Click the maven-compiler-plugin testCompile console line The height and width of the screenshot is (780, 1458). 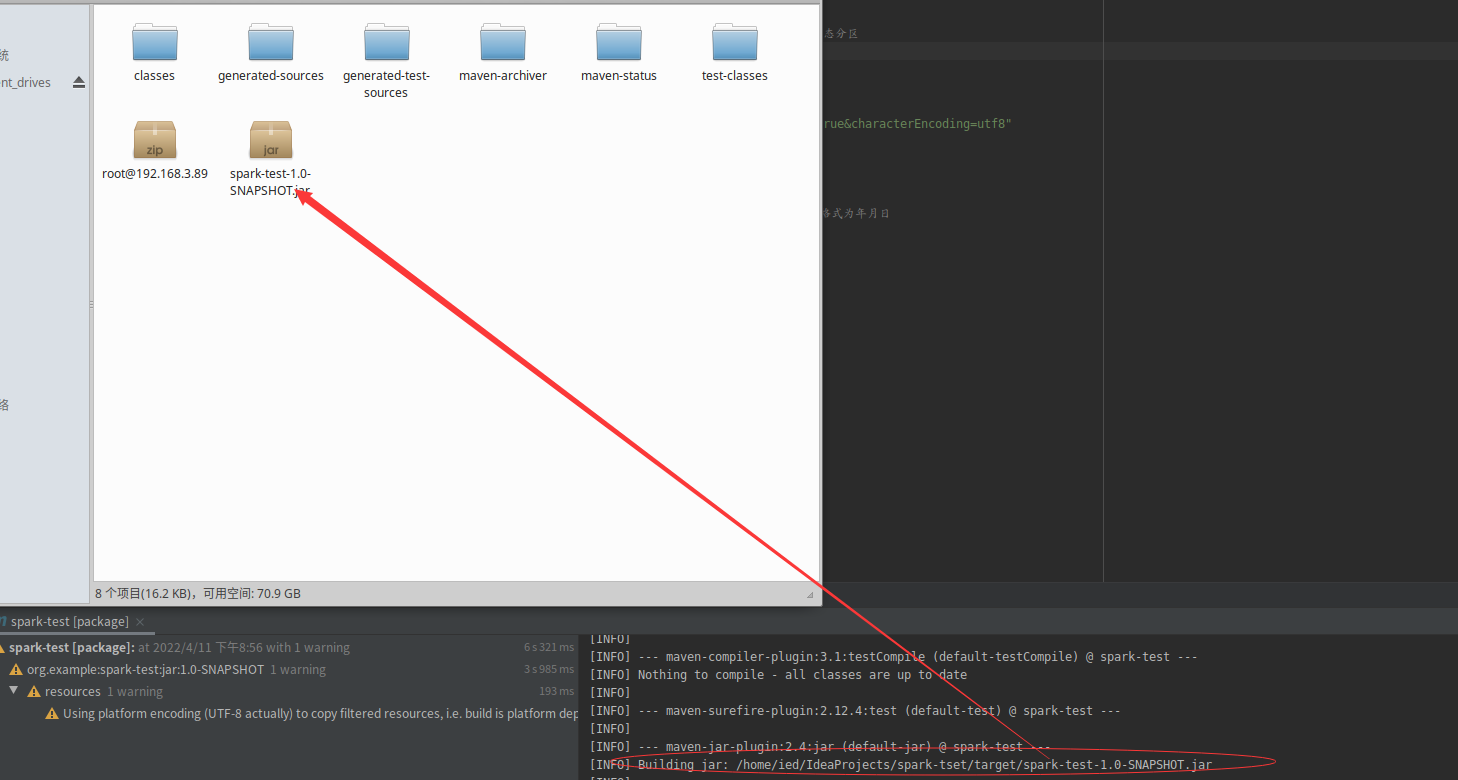pos(894,657)
